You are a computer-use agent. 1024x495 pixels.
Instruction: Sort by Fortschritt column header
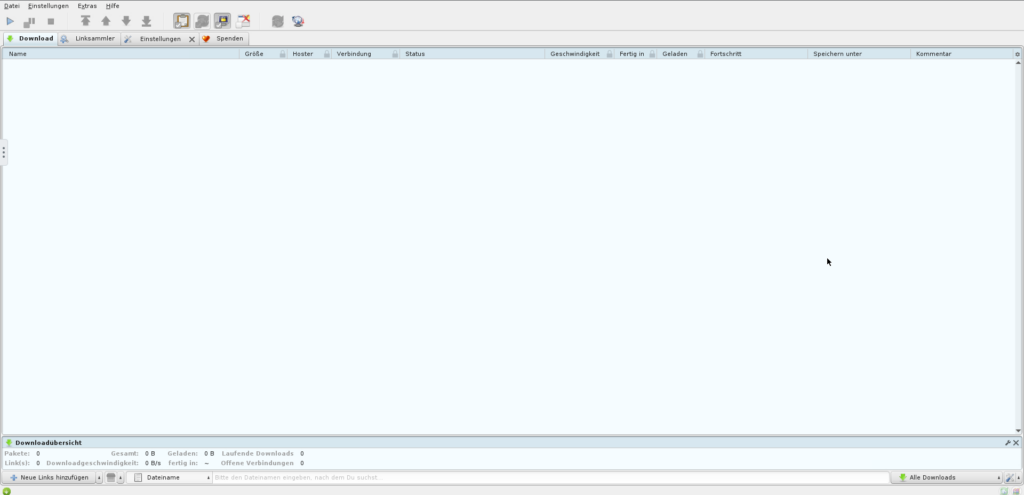(756, 54)
